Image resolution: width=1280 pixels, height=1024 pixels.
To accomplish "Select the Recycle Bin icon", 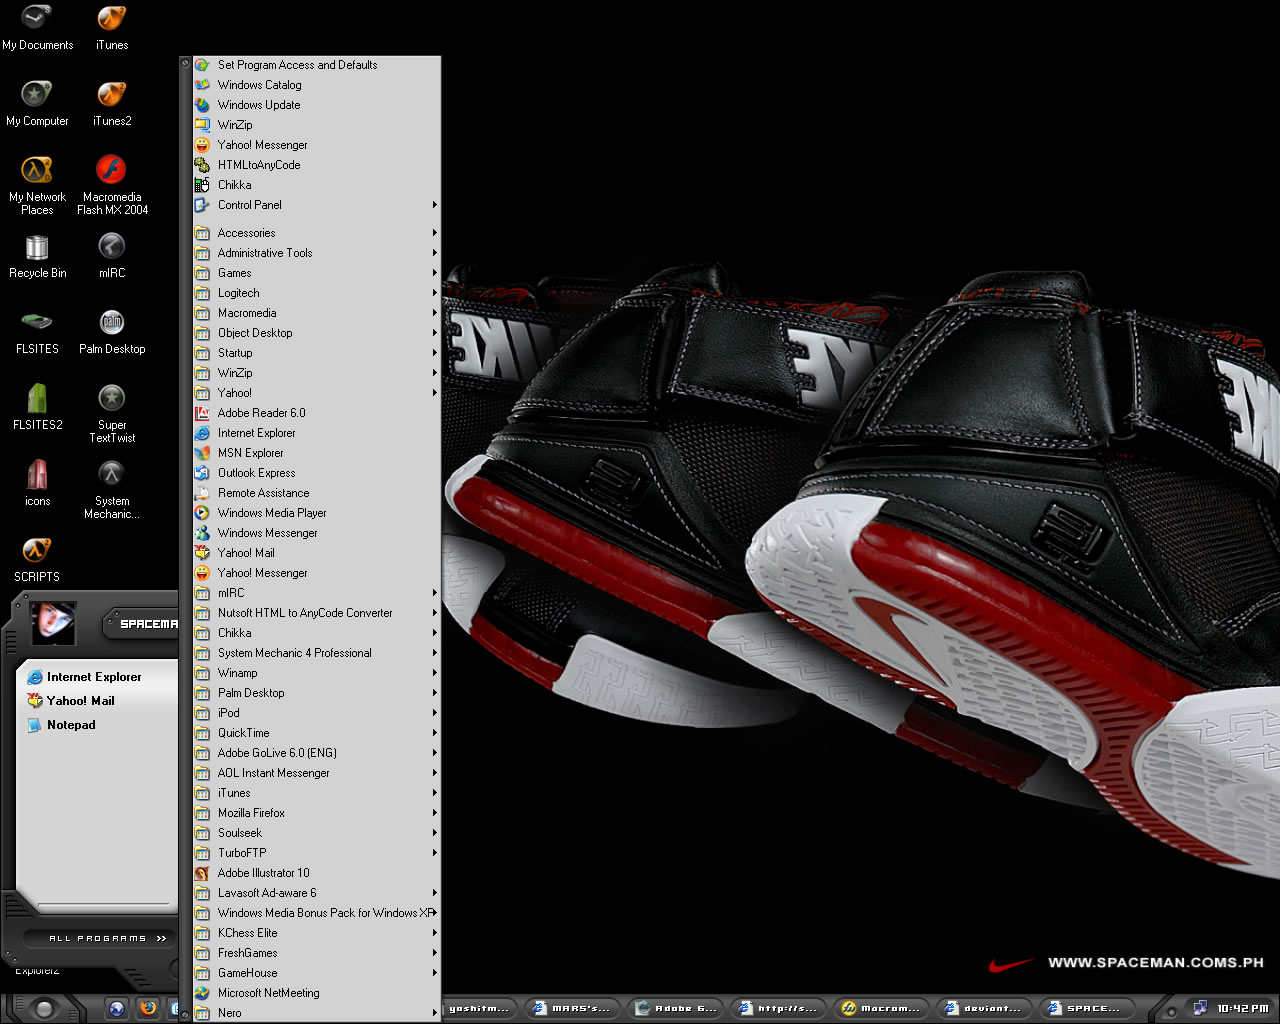I will [x=37, y=255].
